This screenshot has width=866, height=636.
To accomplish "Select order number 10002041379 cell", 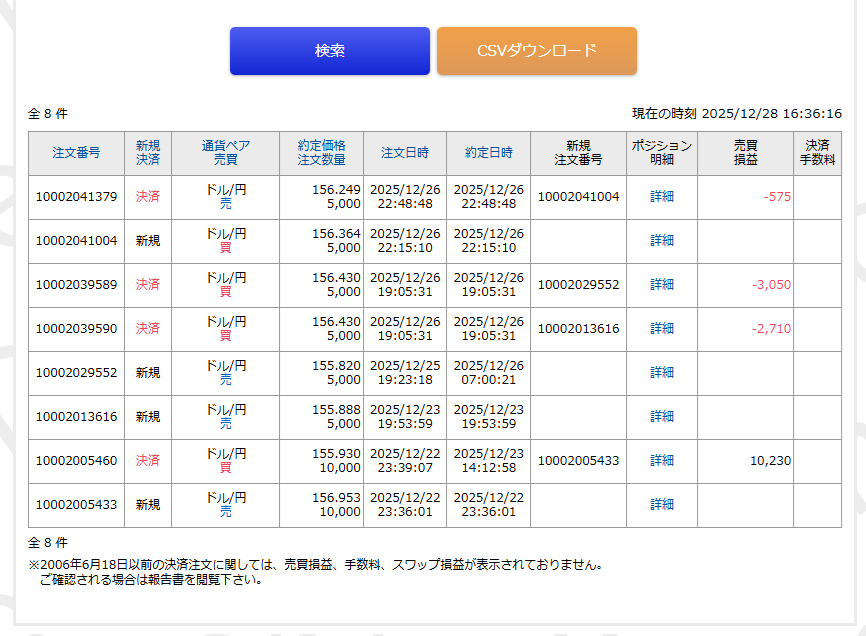I will pyautogui.click(x=76, y=197).
